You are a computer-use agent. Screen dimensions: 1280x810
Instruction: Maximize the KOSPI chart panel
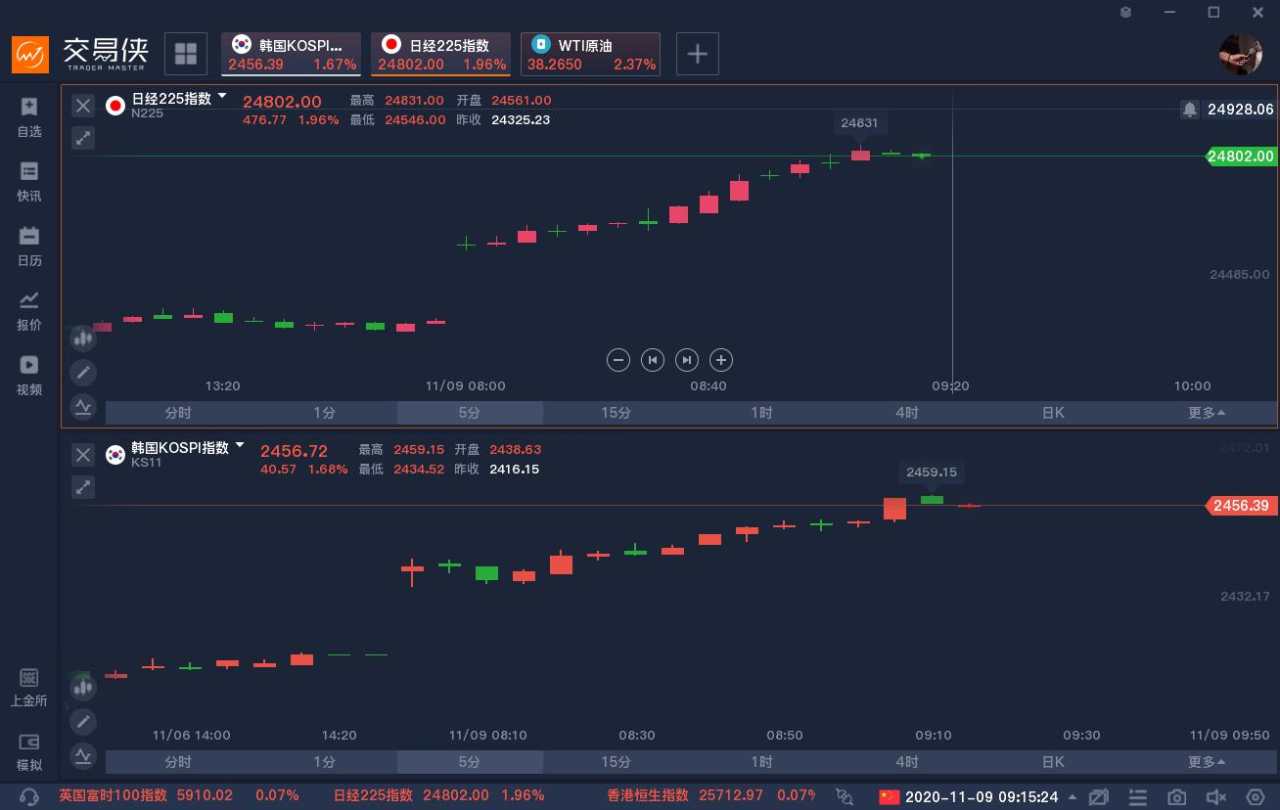83,487
